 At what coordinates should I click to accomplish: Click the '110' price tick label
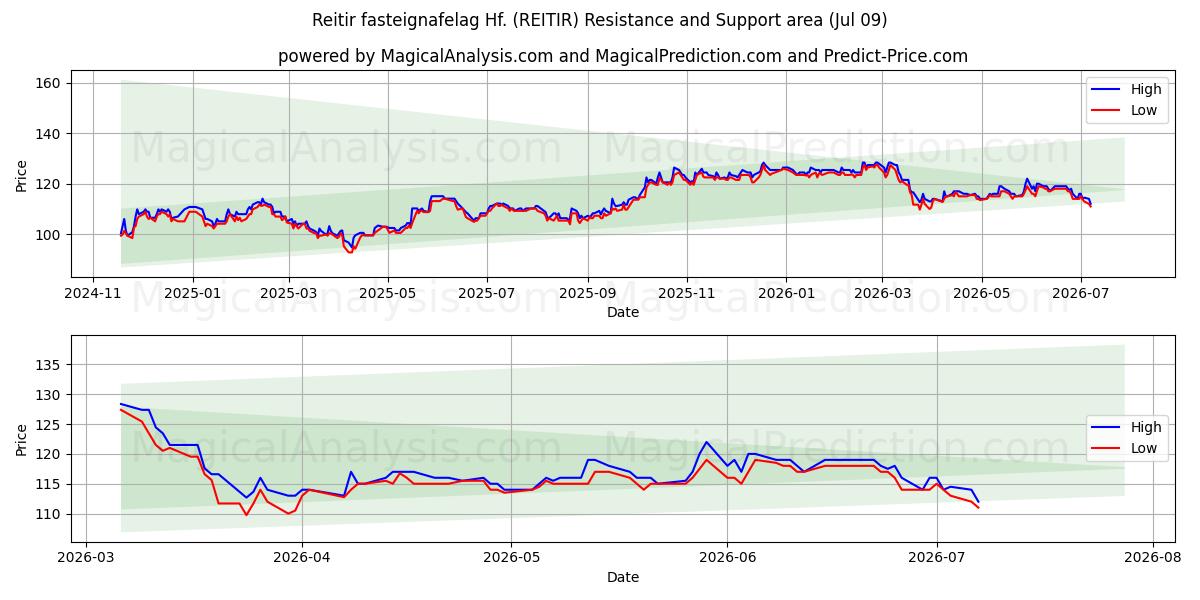[50, 514]
